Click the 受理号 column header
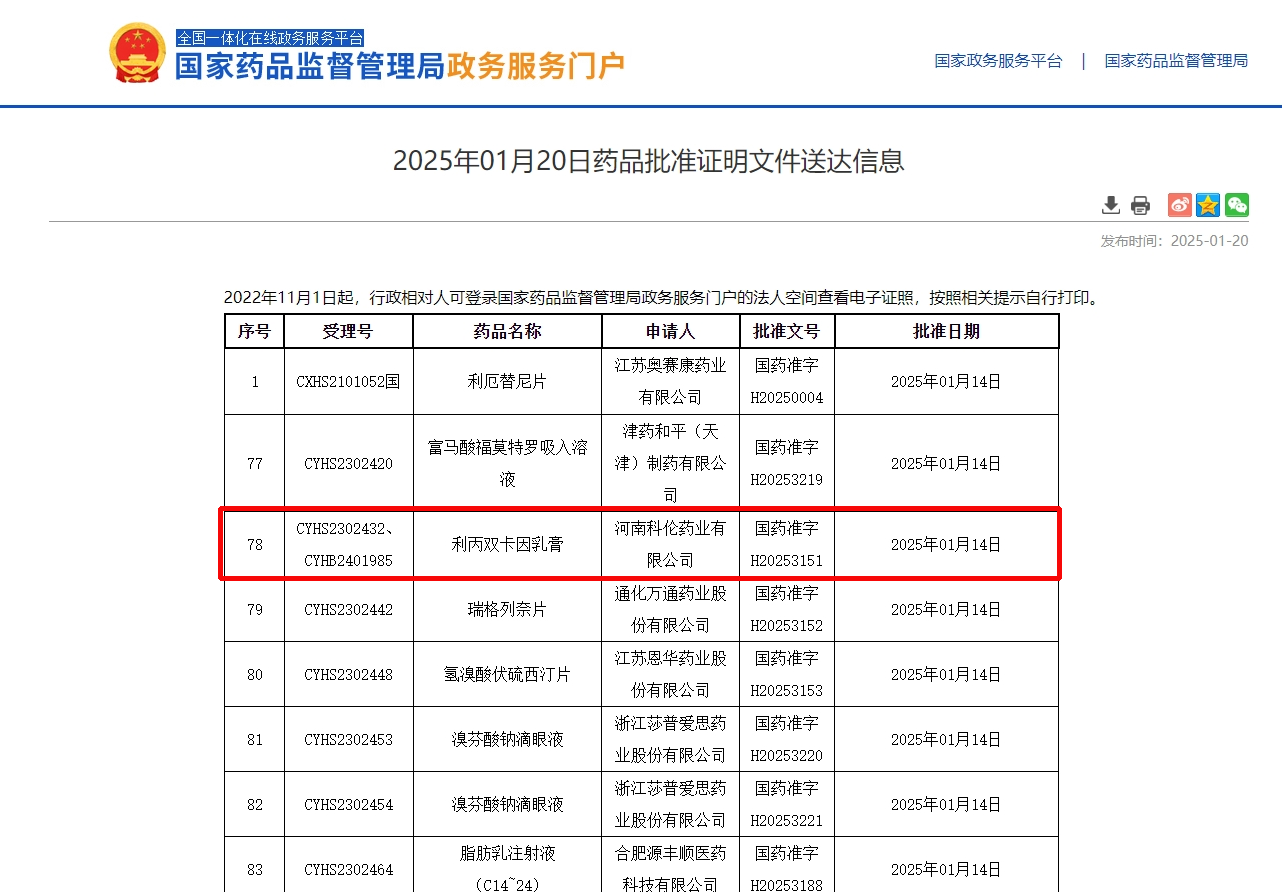Viewport: 1282px width, 892px height. pos(348,331)
